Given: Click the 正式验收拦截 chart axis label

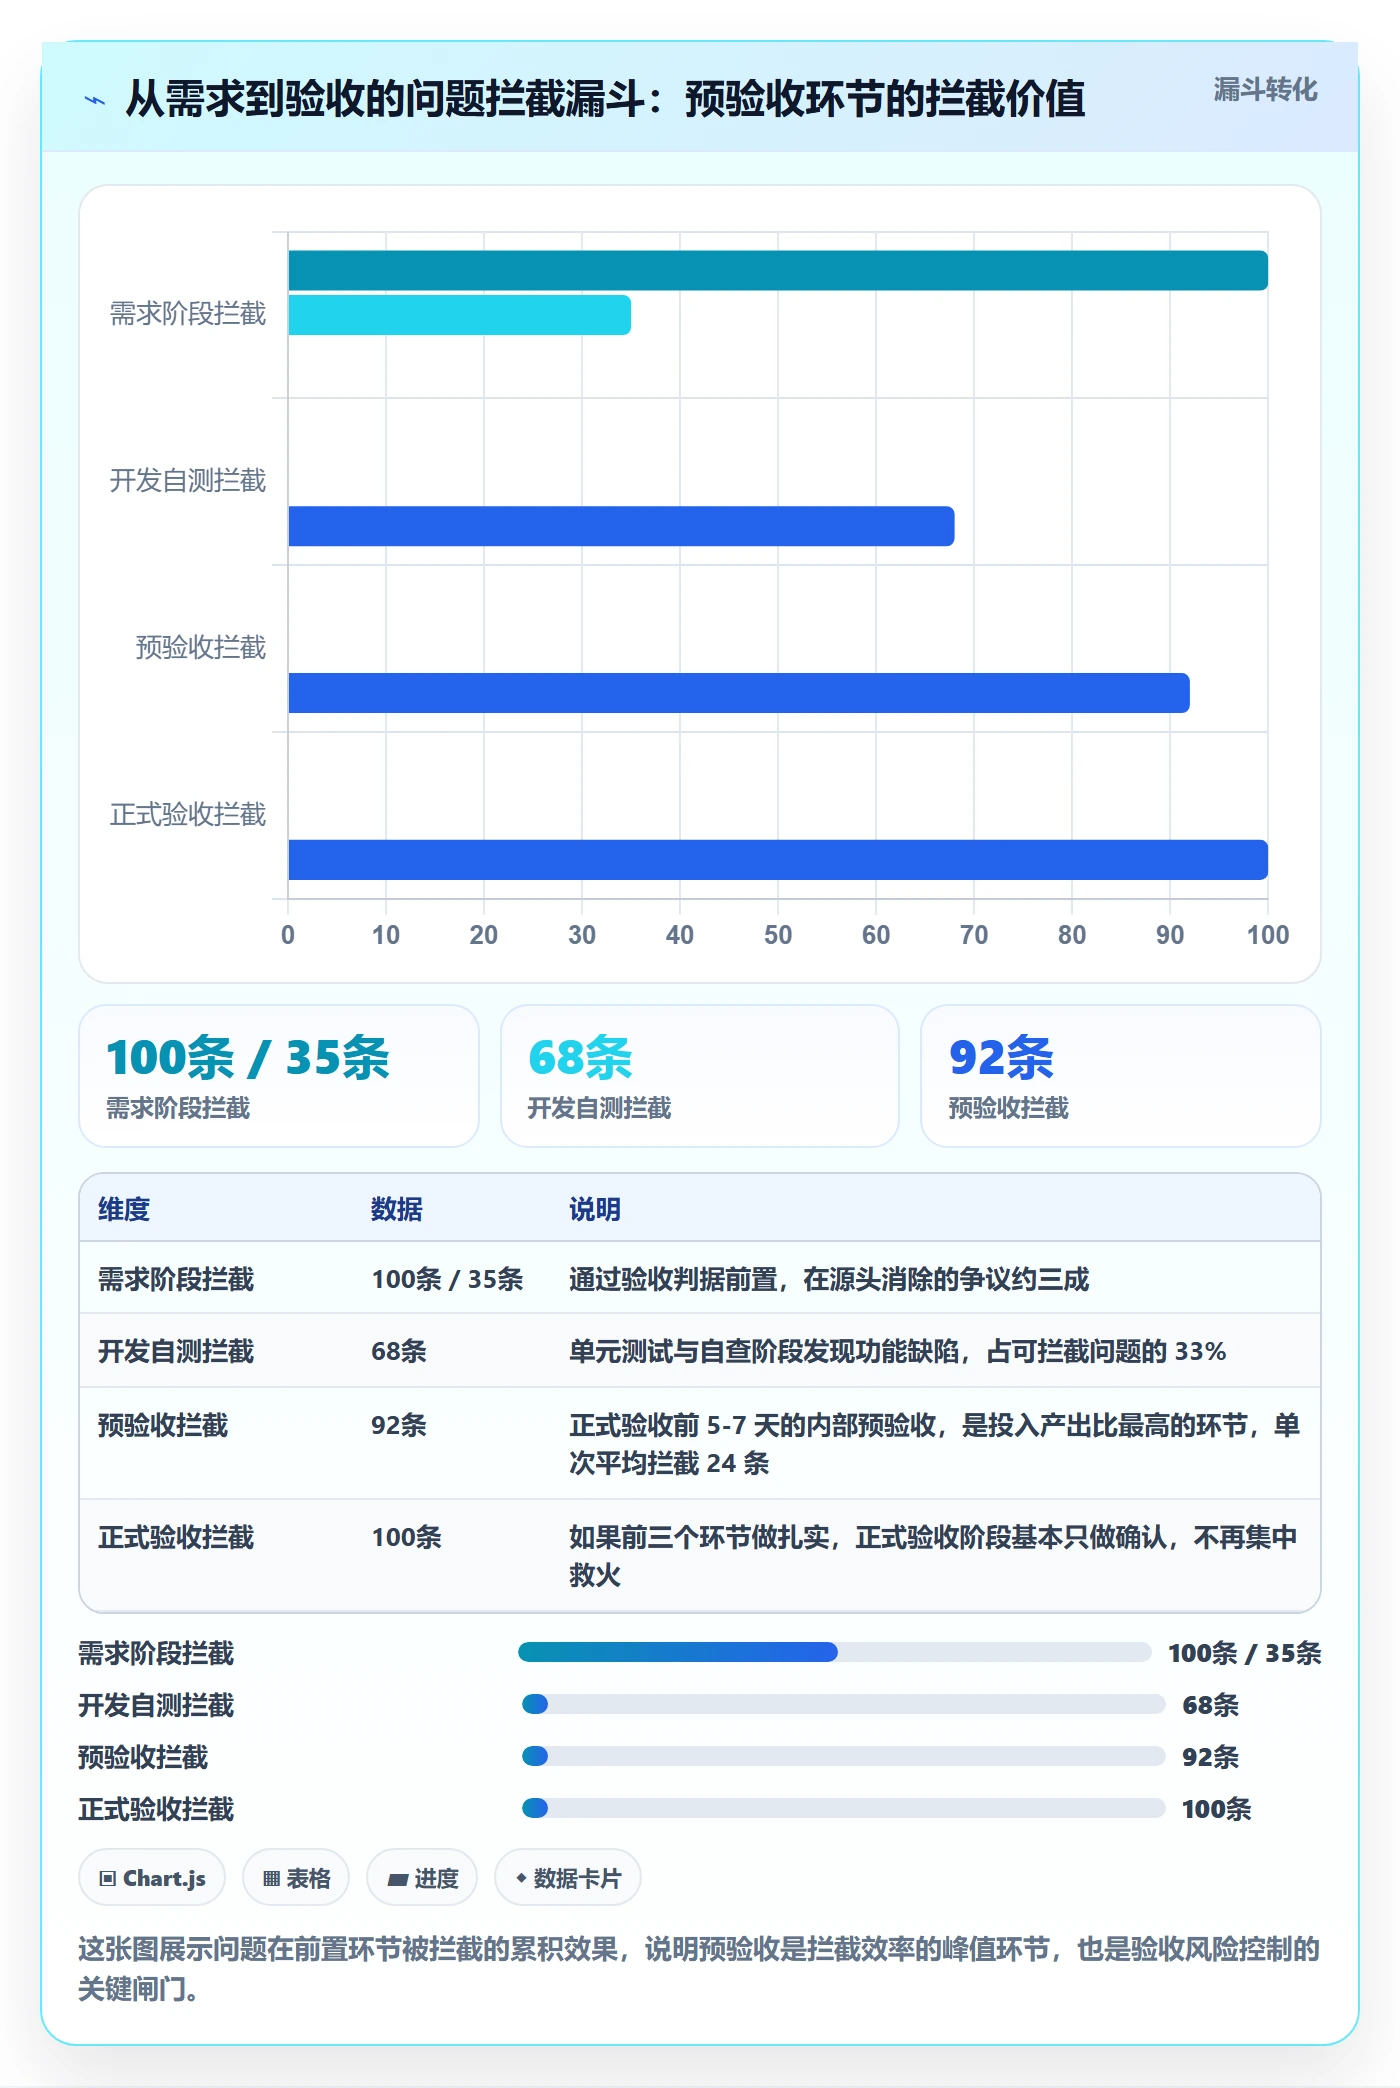Looking at the screenshot, I should coord(188,815).
